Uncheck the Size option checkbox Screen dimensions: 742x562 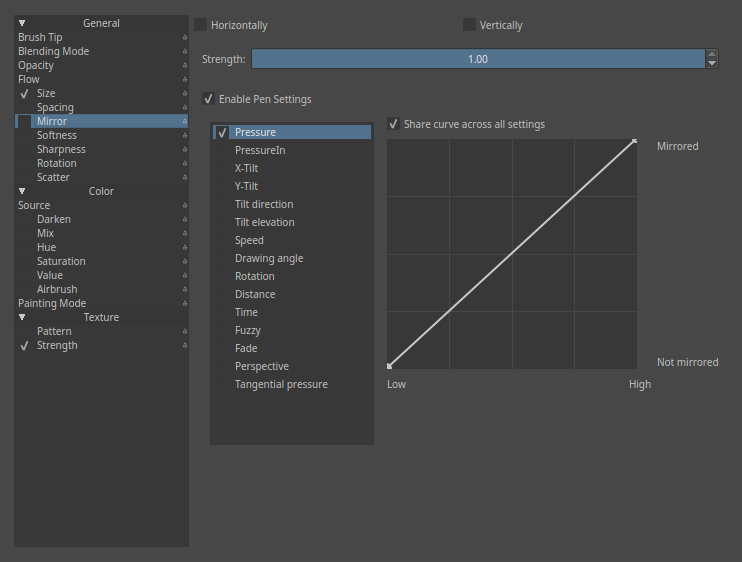[x=25, y=94]
